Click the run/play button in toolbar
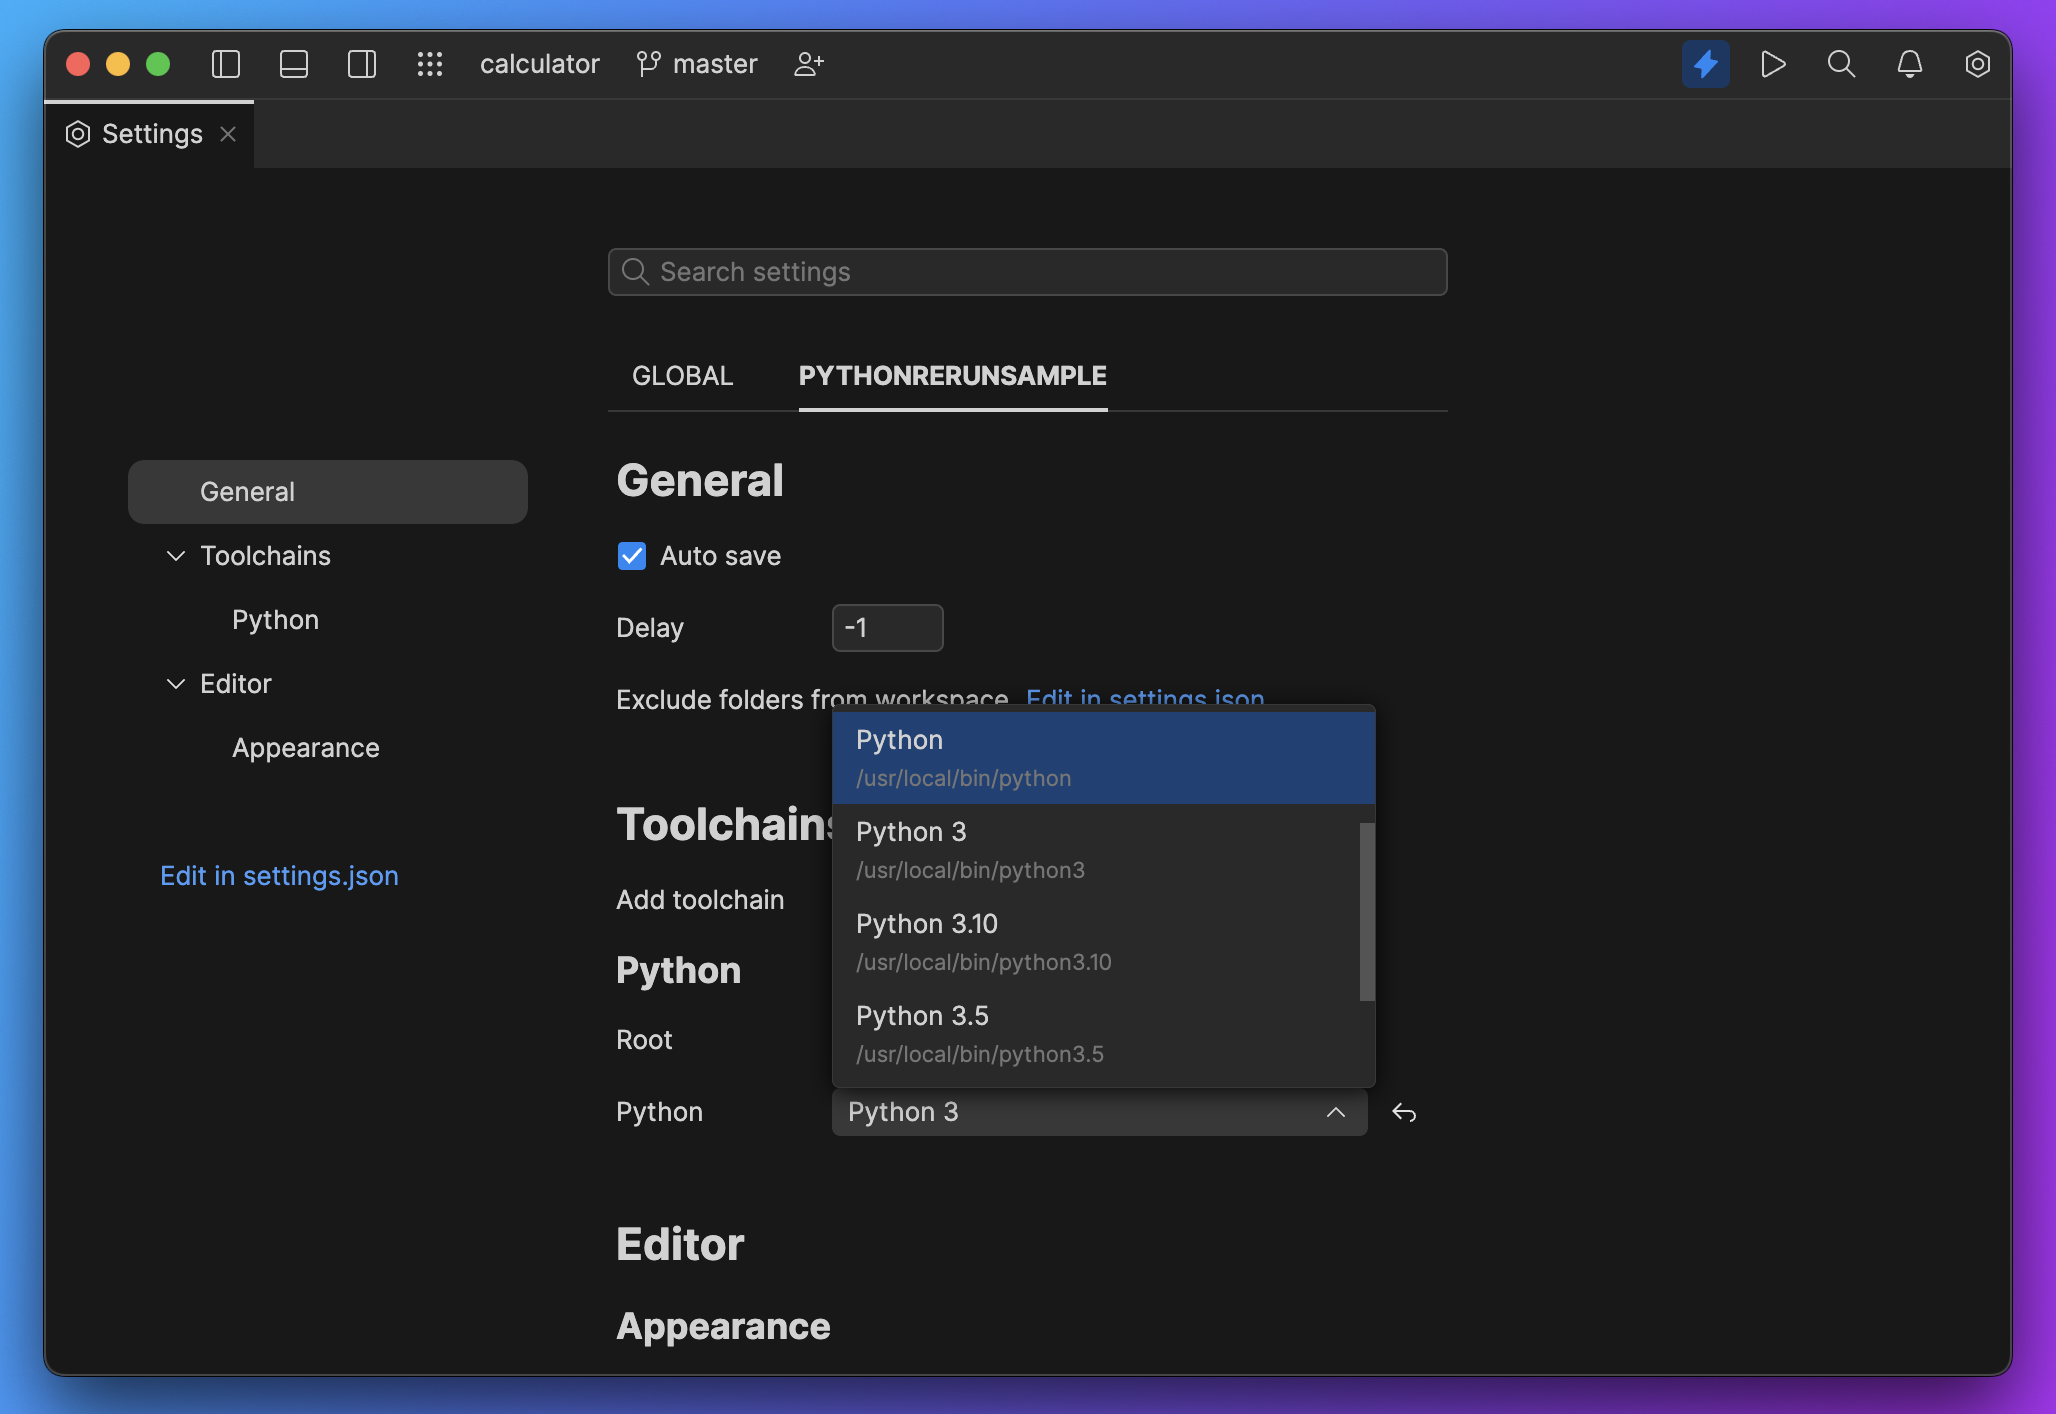 [1773, 62]
